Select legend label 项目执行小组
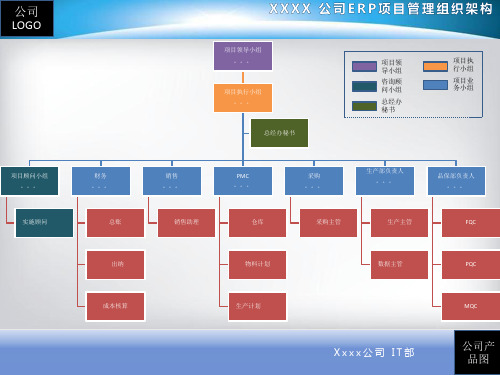Screen dimensions: 500x375 (x=463, y=65)
